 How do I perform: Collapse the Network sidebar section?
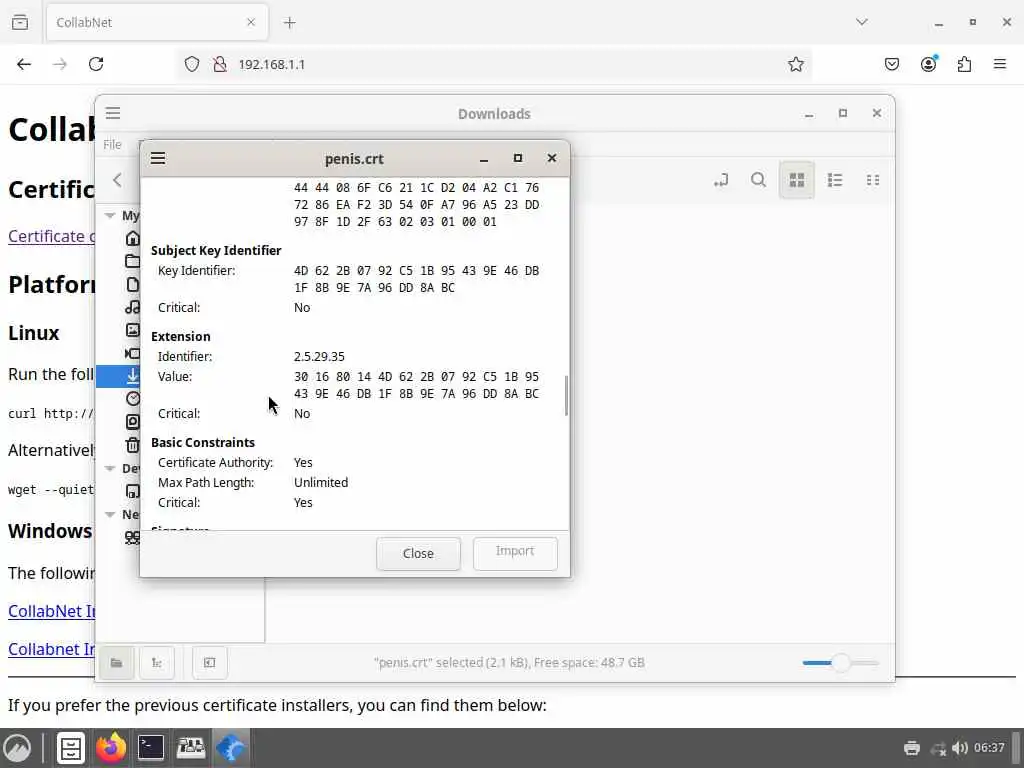point(110,515)
